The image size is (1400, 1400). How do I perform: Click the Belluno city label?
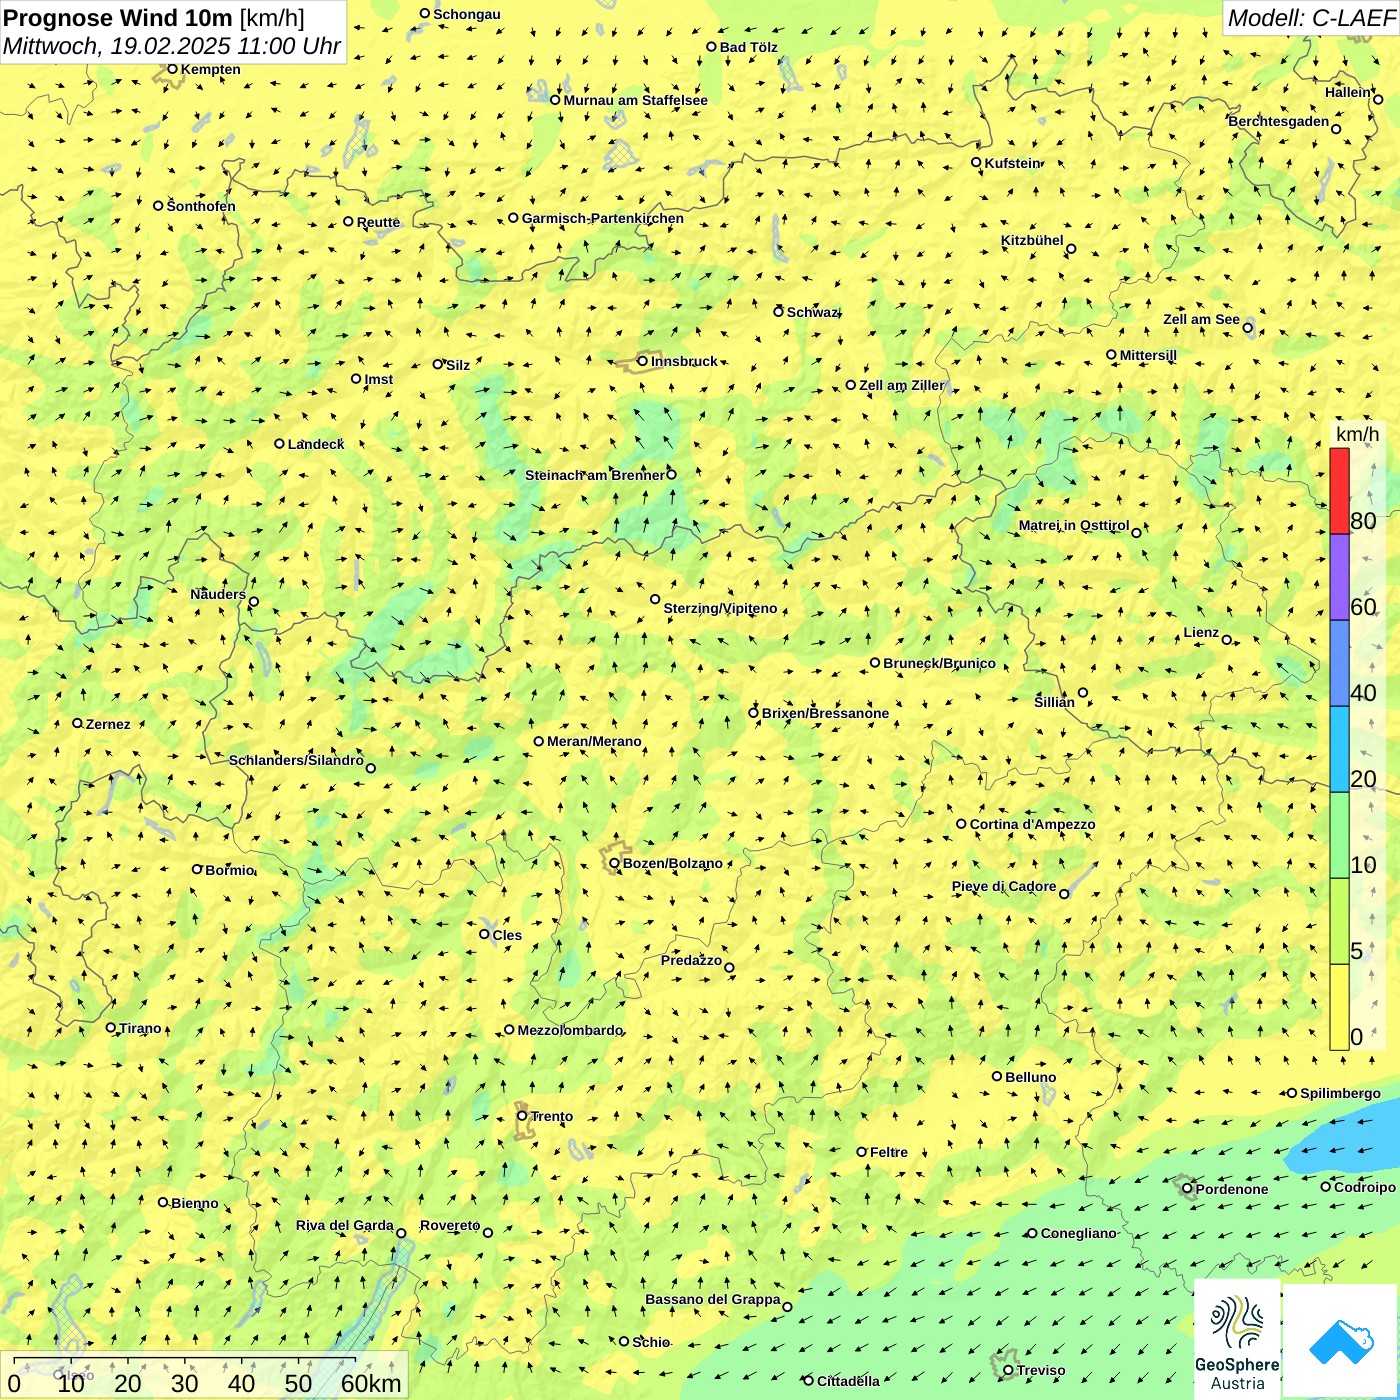click(x=1030, y=1077)
